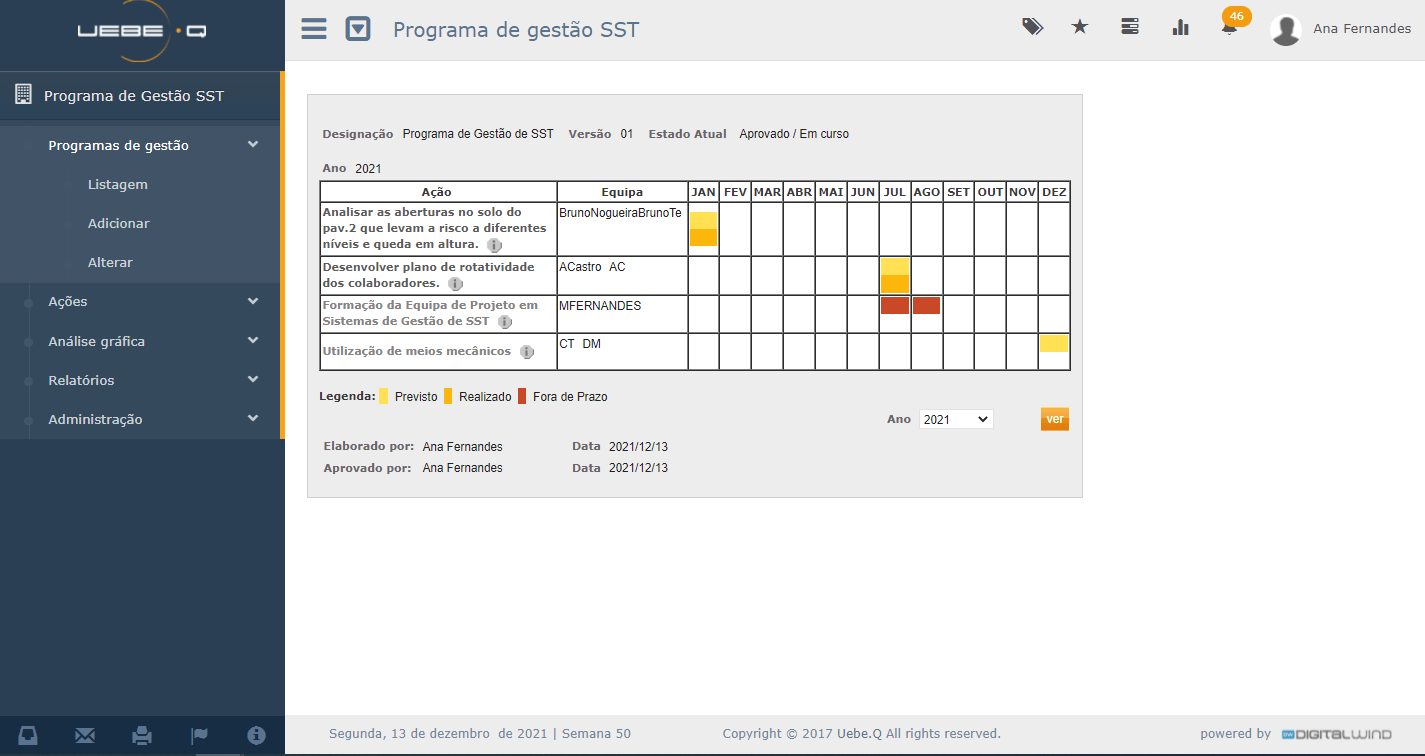Open Formação da Equipa de Projeto action link

430,313
